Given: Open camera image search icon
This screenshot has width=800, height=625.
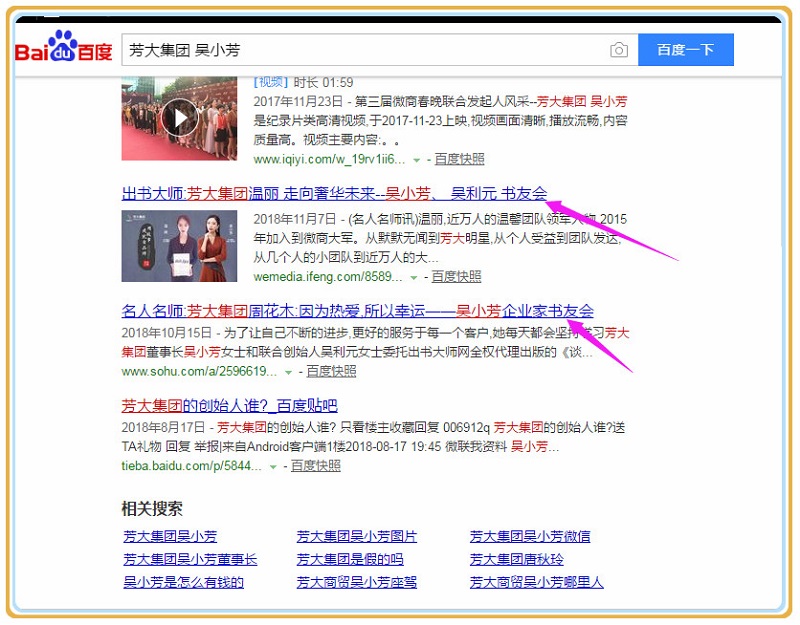Looking at the screenshot, I should click(619, 50).
